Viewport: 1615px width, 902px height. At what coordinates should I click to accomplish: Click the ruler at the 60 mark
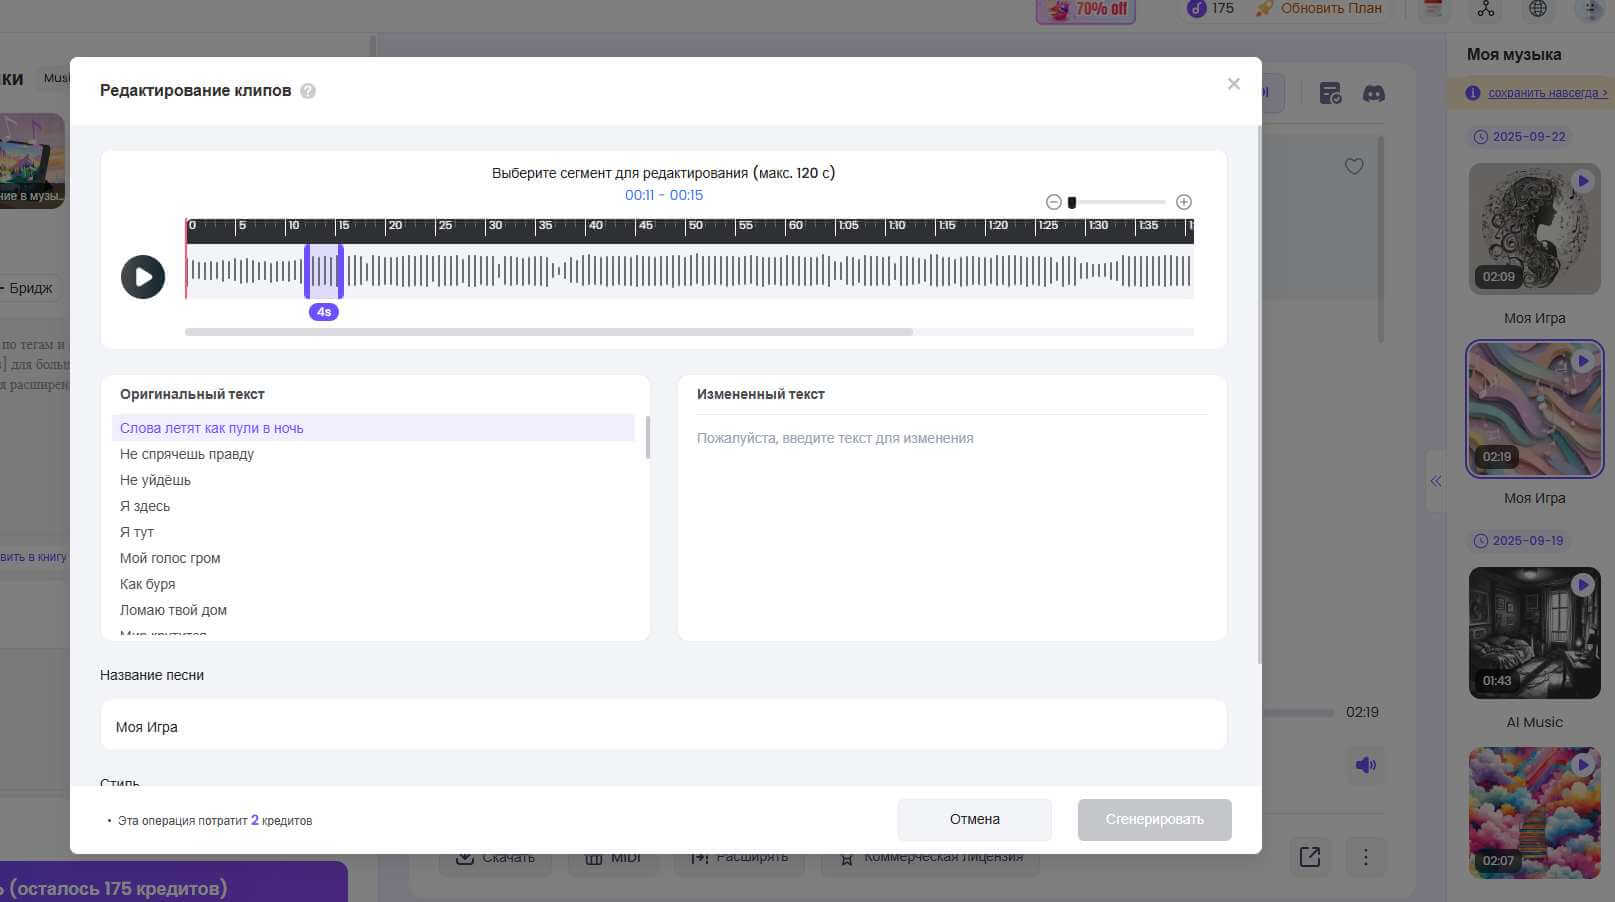[796, 227]
